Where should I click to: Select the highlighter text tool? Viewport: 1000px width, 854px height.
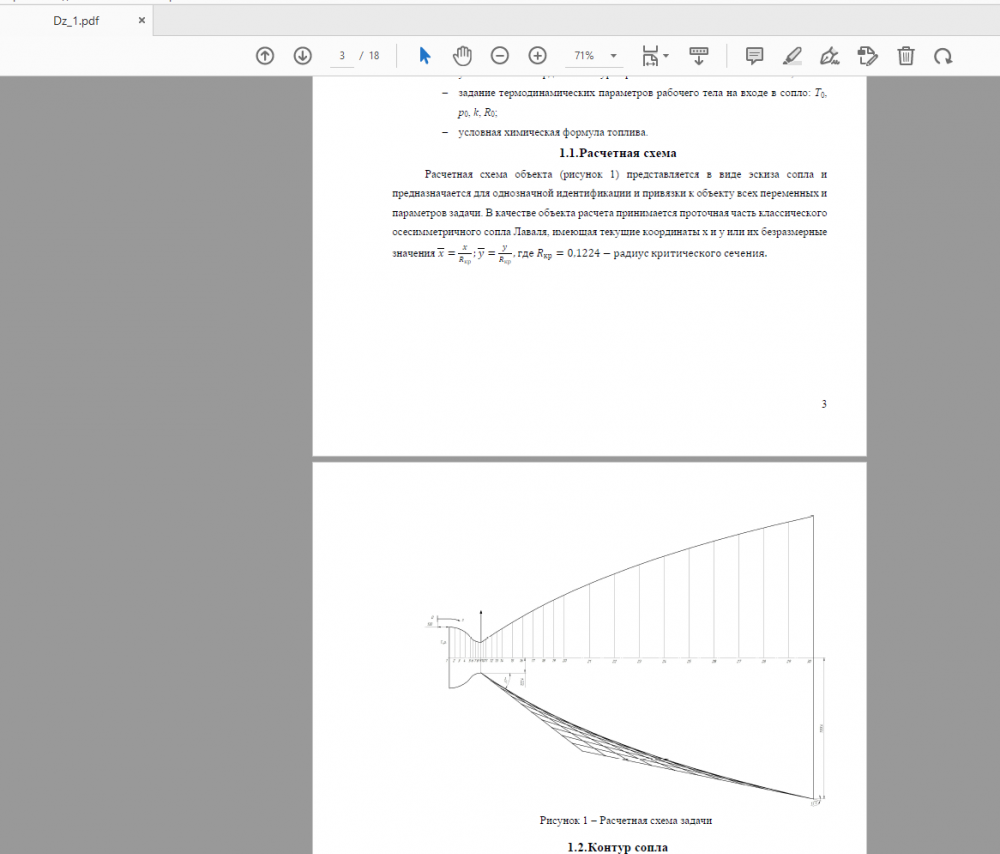click(x=792, y=56)
